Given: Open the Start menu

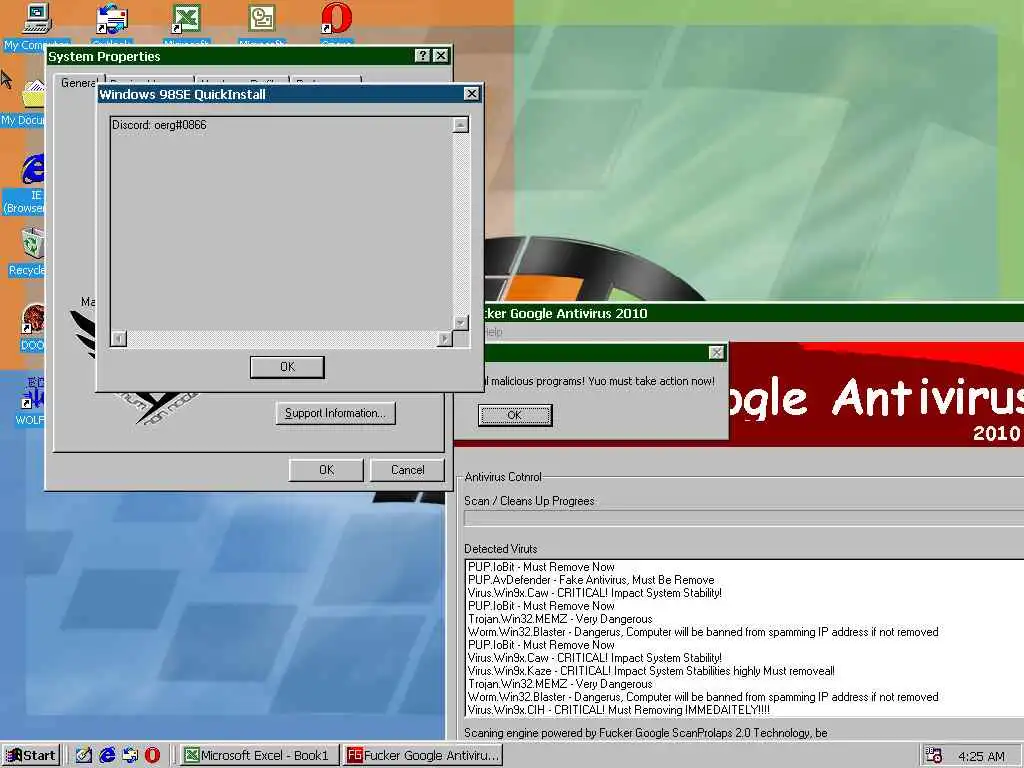Looking at the screenshot, I should [31, 756].
